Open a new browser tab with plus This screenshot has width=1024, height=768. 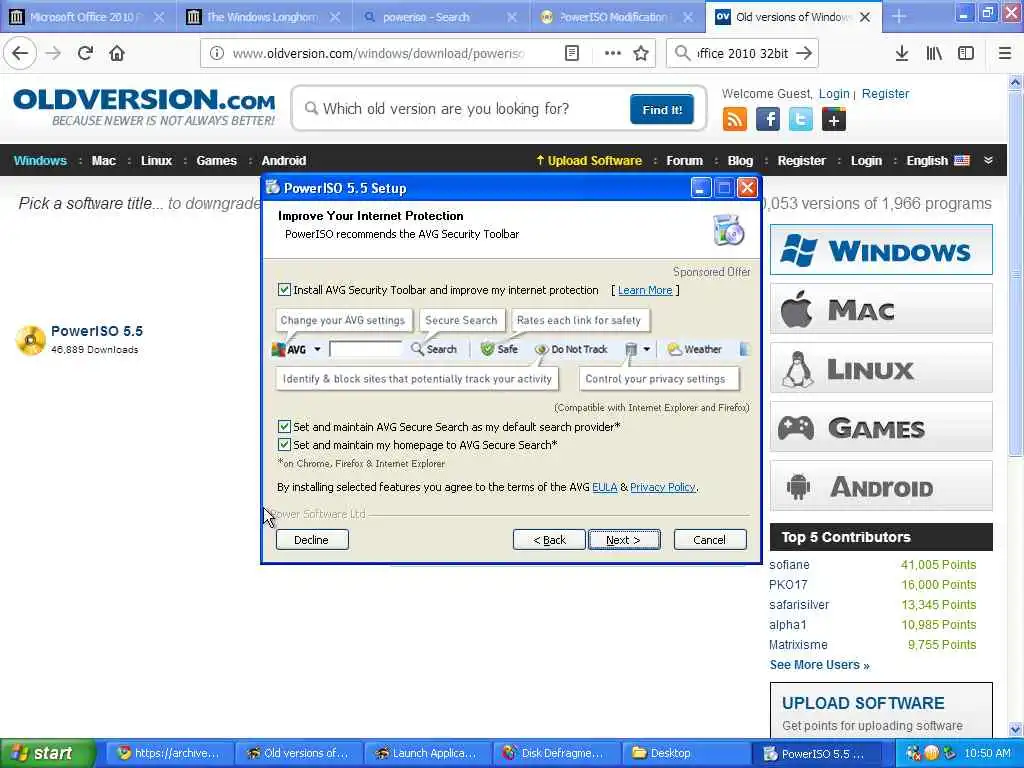tap(899, 16)
